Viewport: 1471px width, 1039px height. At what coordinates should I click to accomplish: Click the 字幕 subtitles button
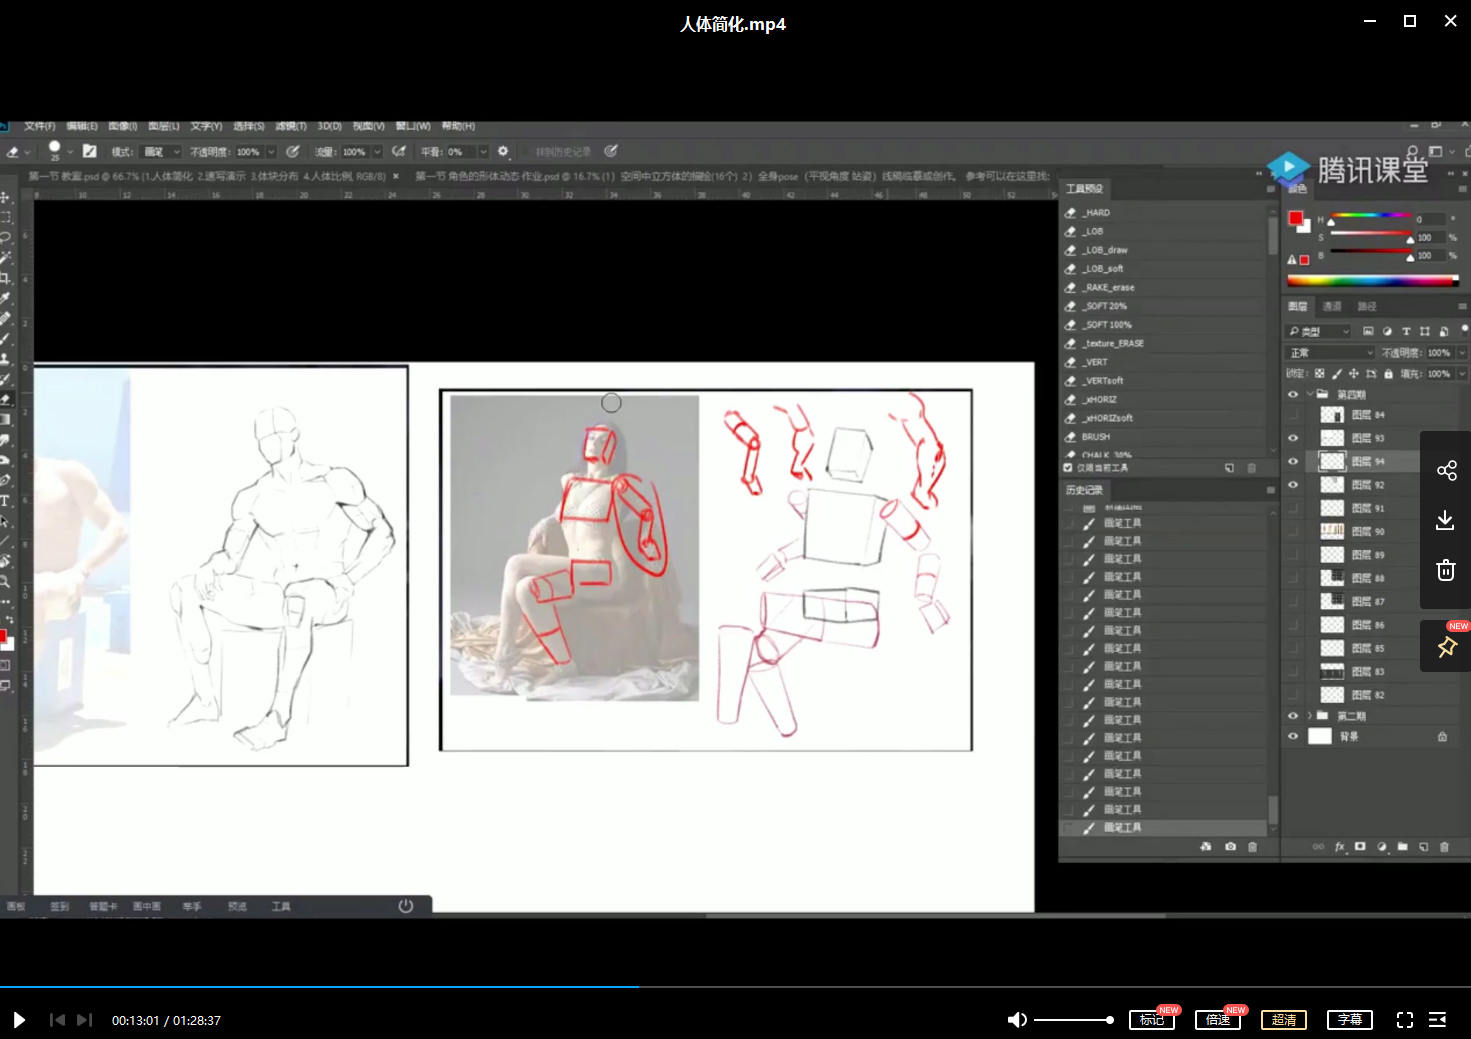pos(1349,1020)
